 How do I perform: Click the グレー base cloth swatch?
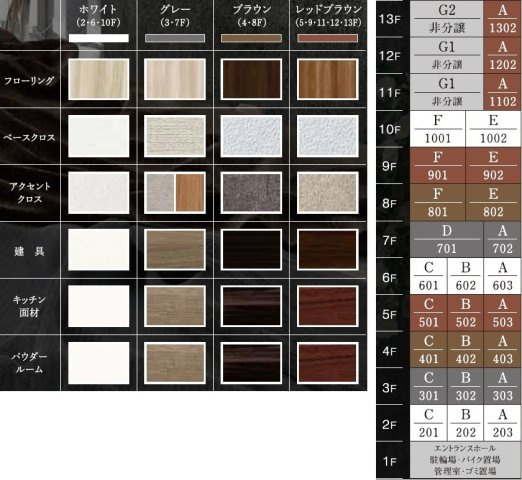tap(175, 136)
